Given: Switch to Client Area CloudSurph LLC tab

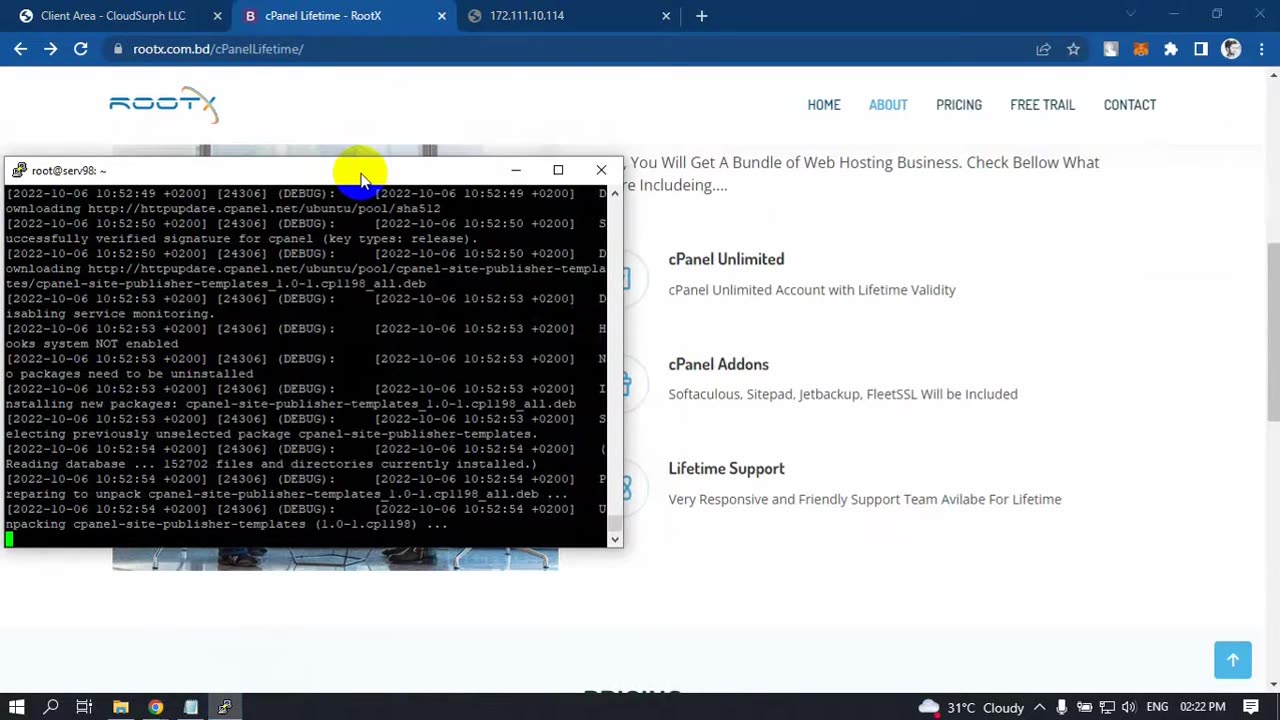Looking at the screenshot, I should coord(113,16).
